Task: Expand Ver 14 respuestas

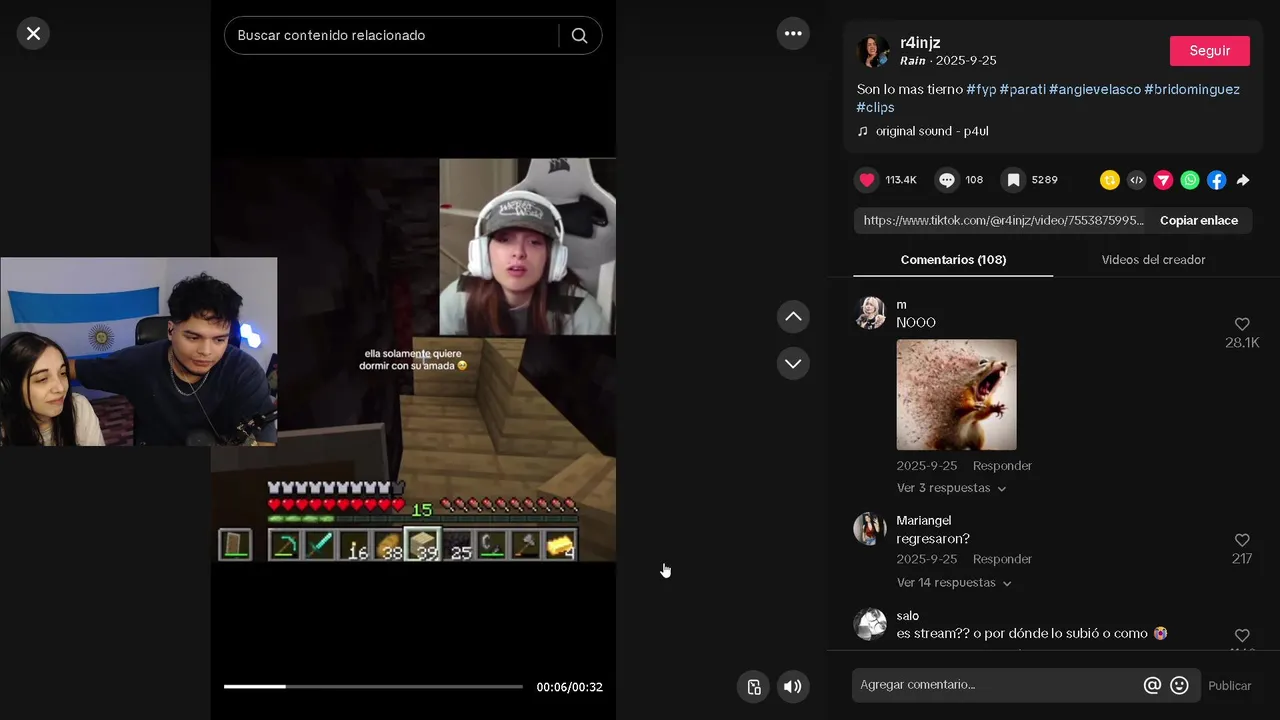Action: pos(954,582)
